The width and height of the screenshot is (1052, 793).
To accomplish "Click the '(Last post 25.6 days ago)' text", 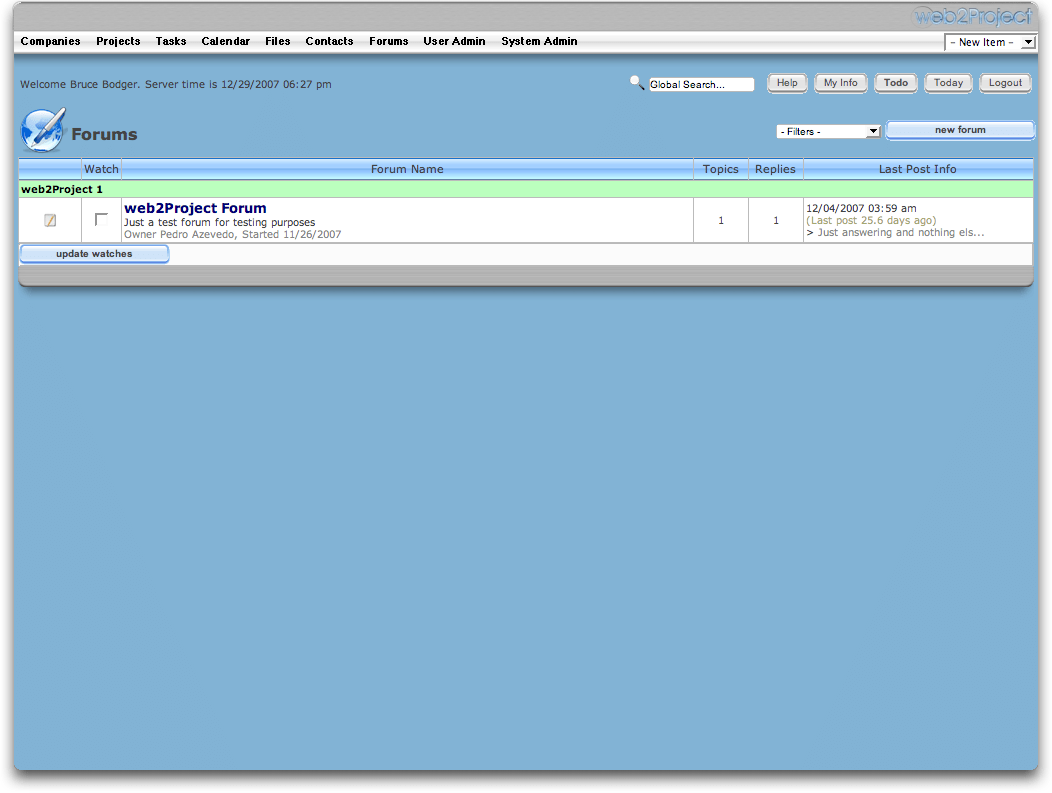I will point(871,221).
